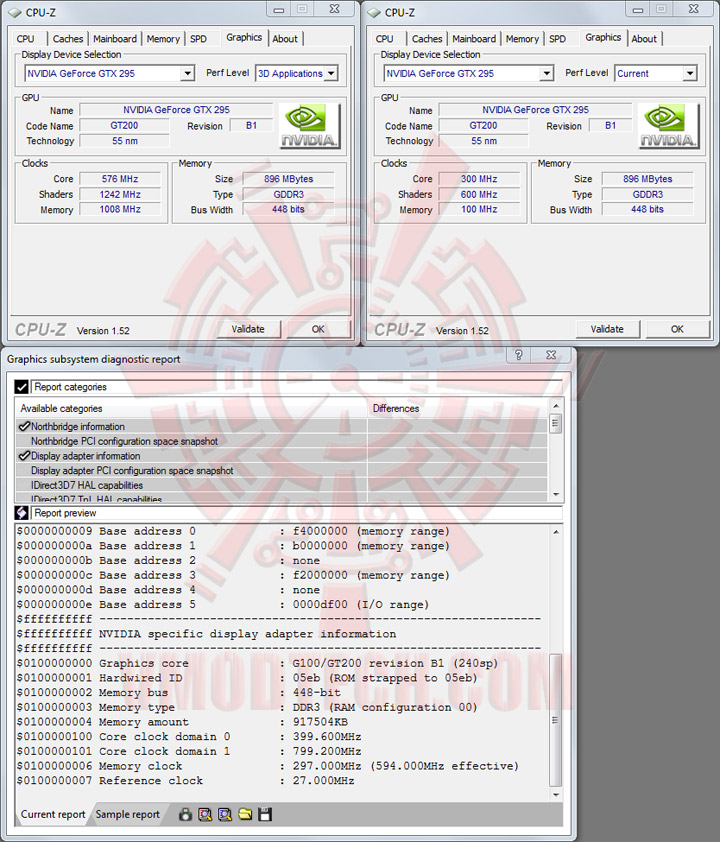Open report with the folder icon

pos(245,815)
